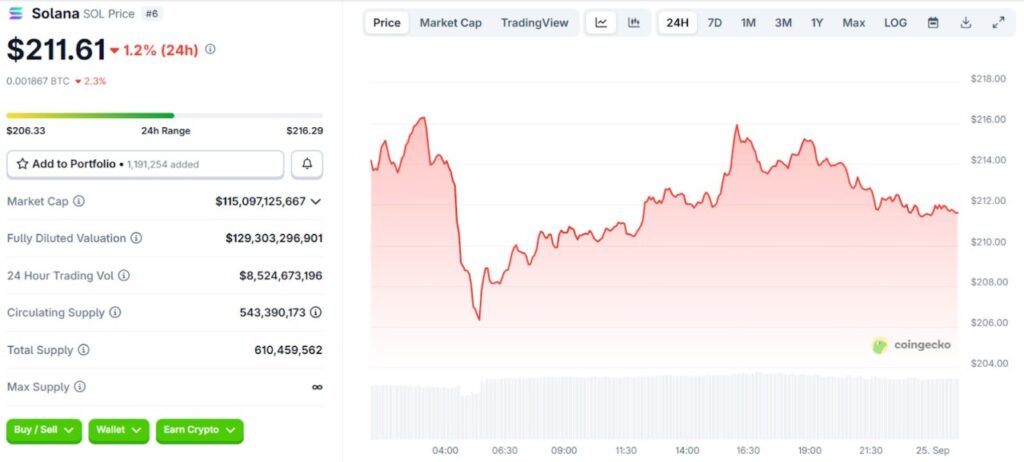Expand the Market Cap value chevron
The height and width of the screenshot is (462, 1024).
[316, 201]
